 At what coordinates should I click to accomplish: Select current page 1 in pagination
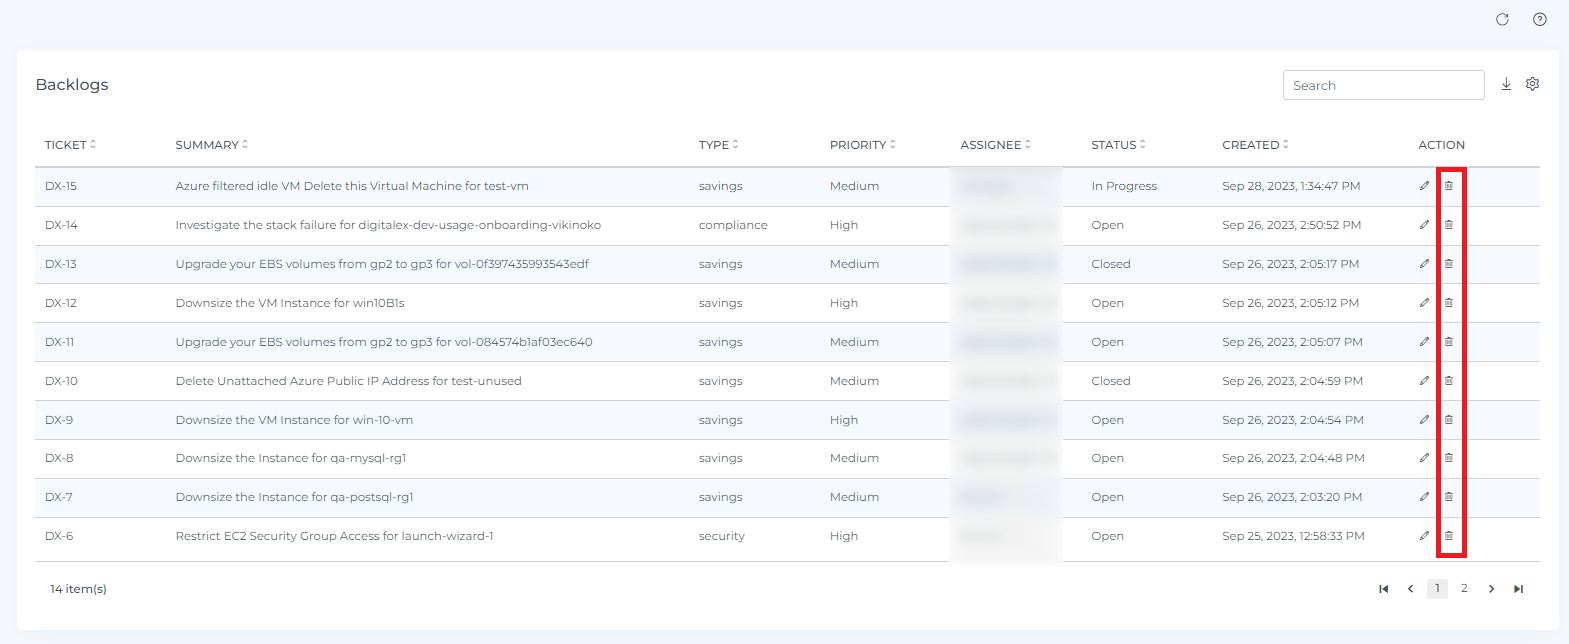[1437, 589]
